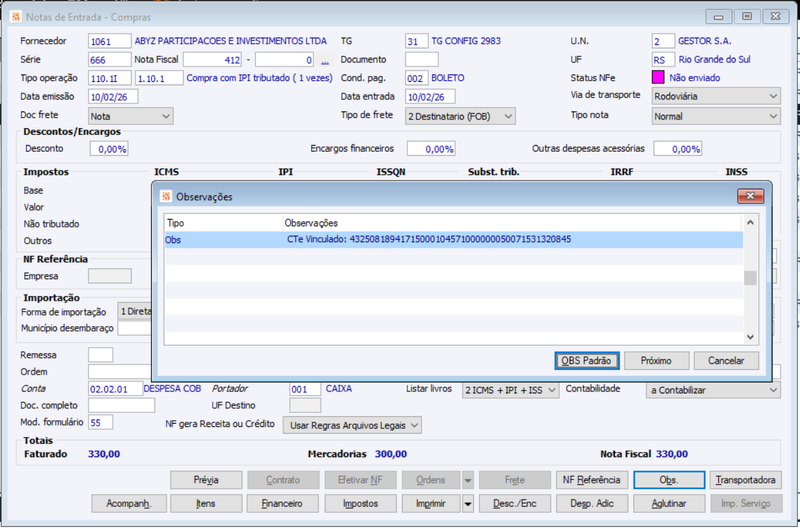The width and height of the screenshot is (800, 529).
Task: Click the Remessa input field
Action: [101, 355]
